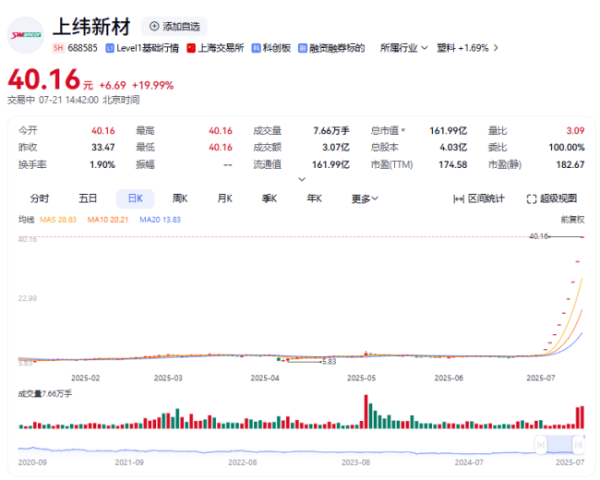Click the 成交额 value 3.07亿
This screenshot has width=600, height=480.
[x=336, y=147]
